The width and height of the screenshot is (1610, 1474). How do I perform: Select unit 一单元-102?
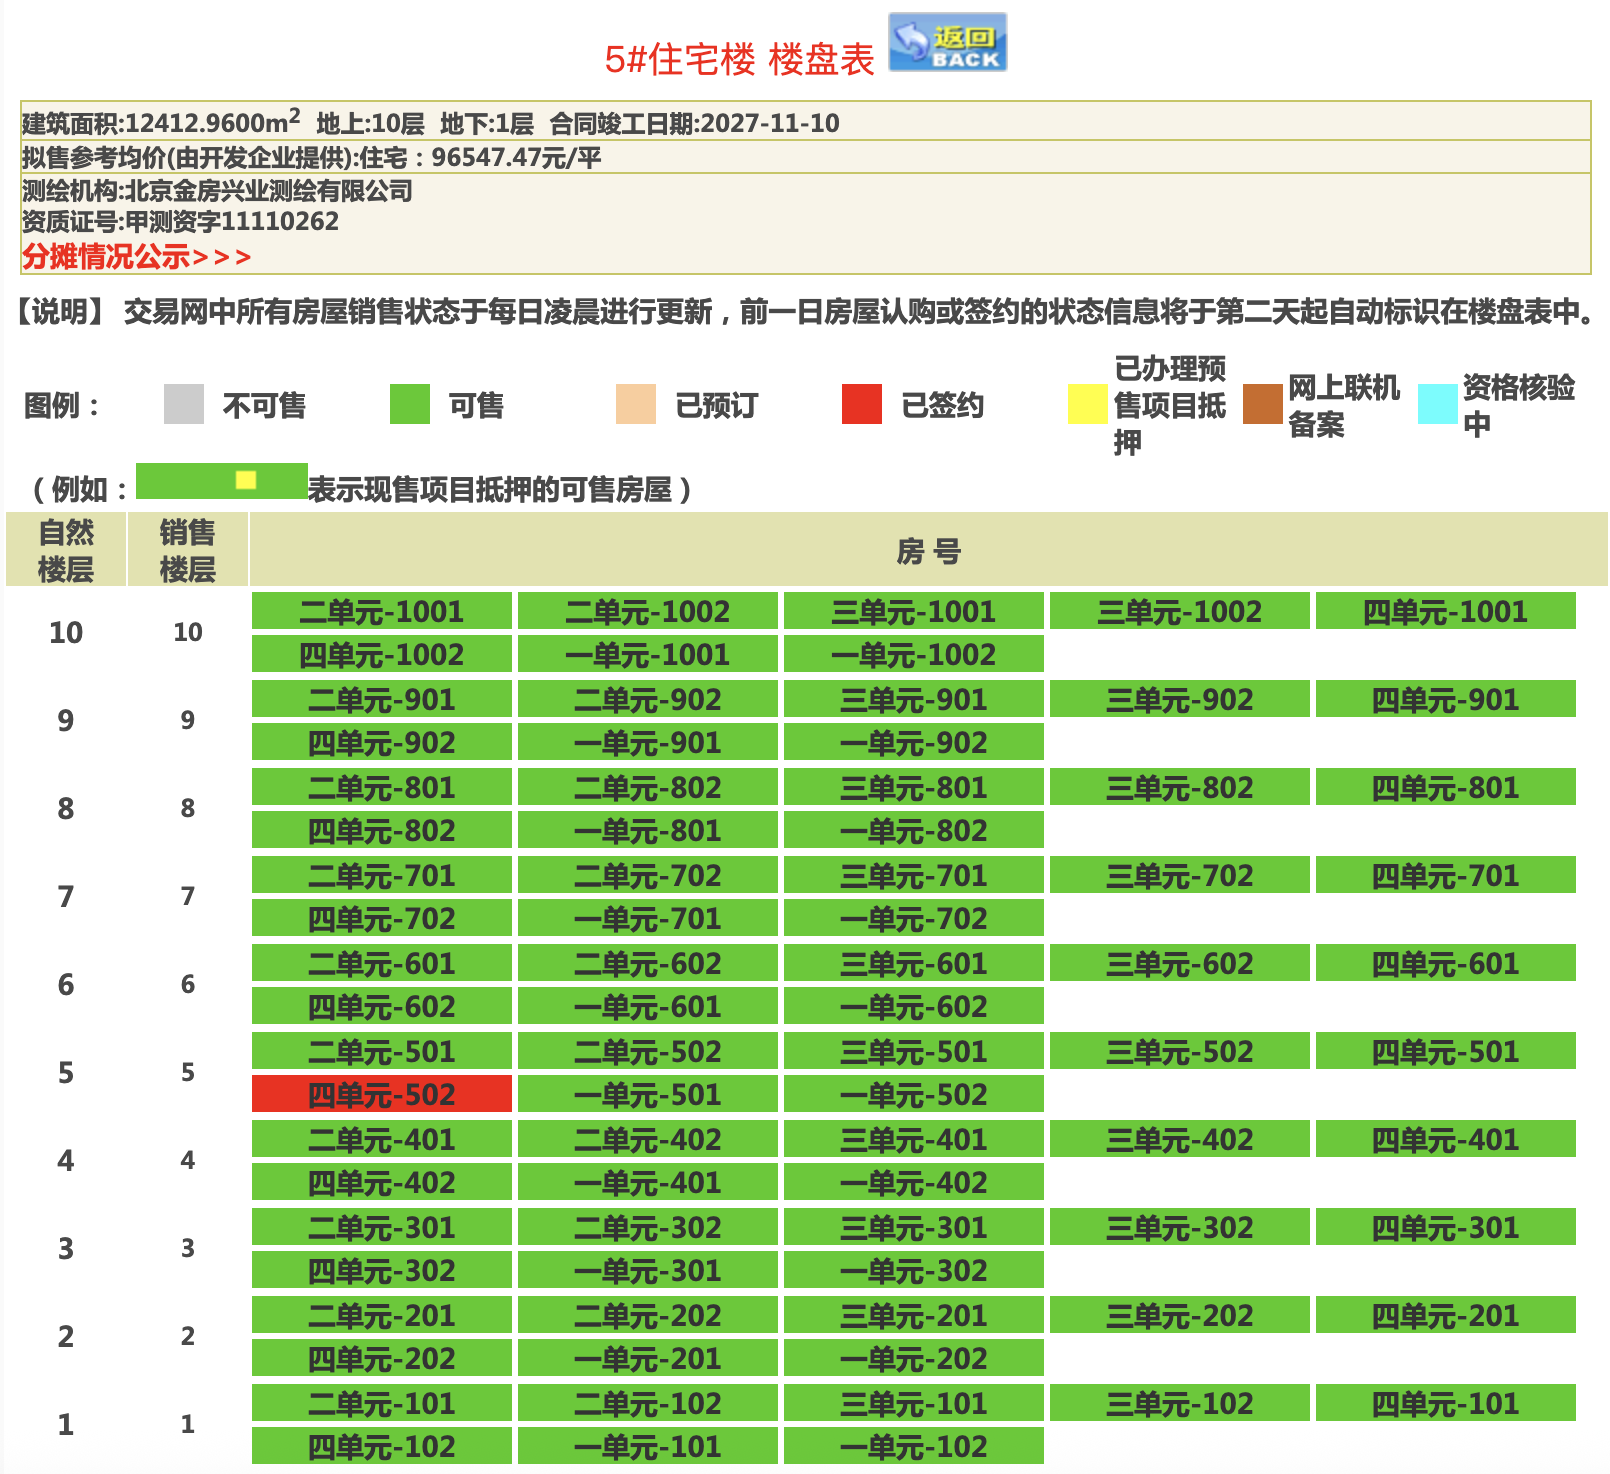pyautogui.click(x=913, y=1447)
